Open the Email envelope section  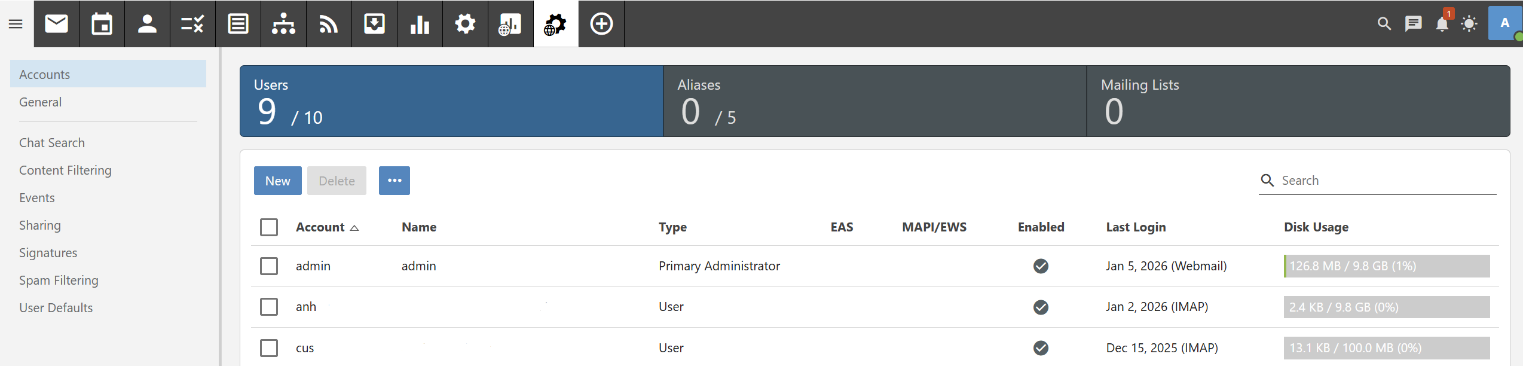click(56, 24)
